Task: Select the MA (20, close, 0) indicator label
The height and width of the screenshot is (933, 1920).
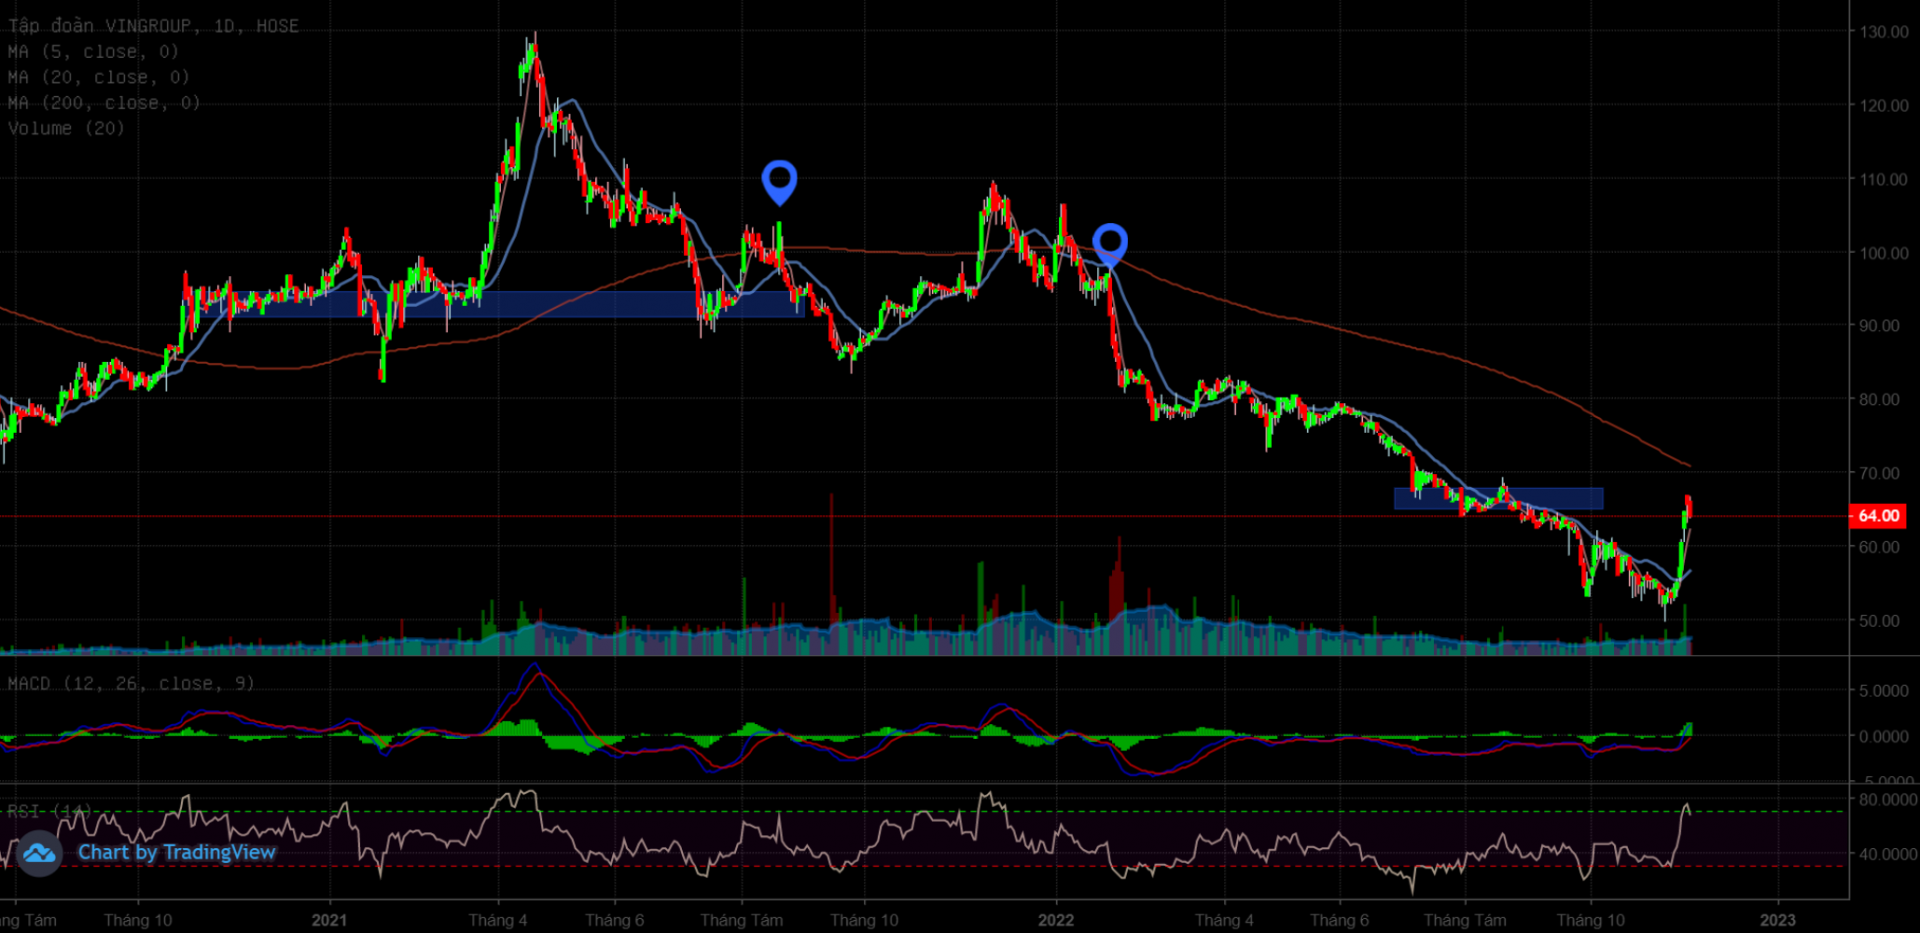Action: tap(98, 77)
